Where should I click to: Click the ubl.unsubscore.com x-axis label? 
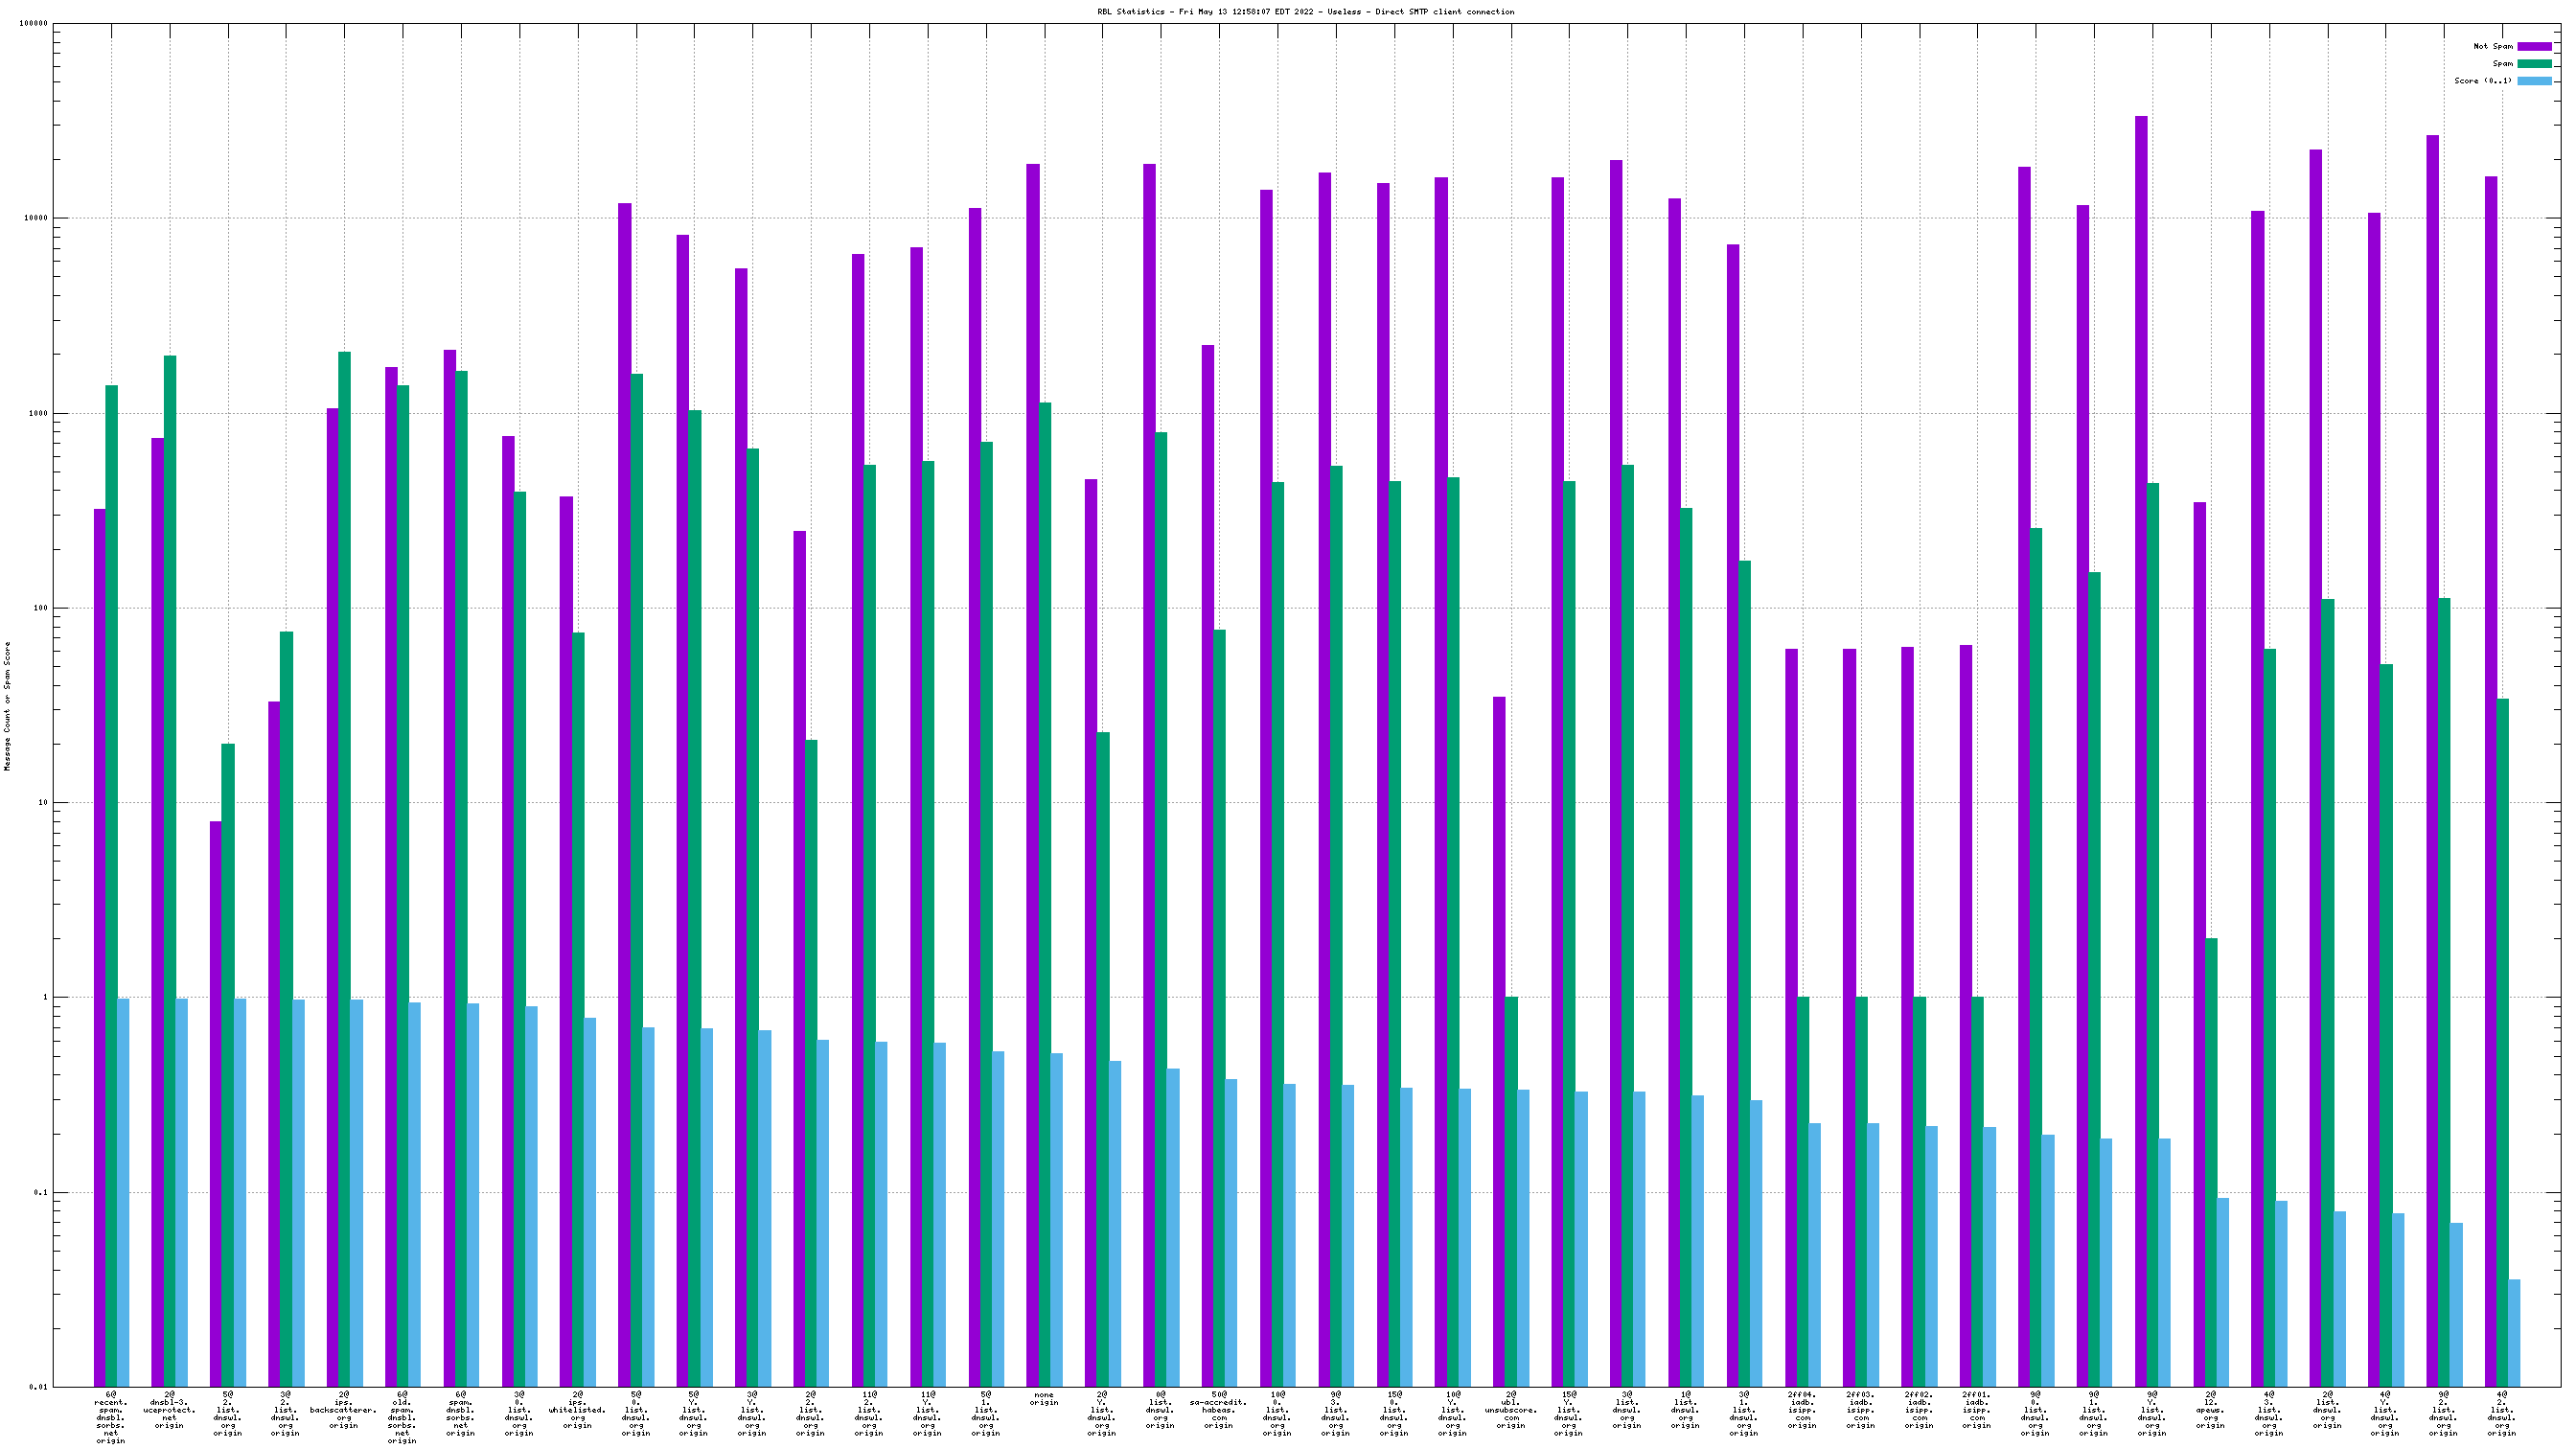pos(1510,1410)
